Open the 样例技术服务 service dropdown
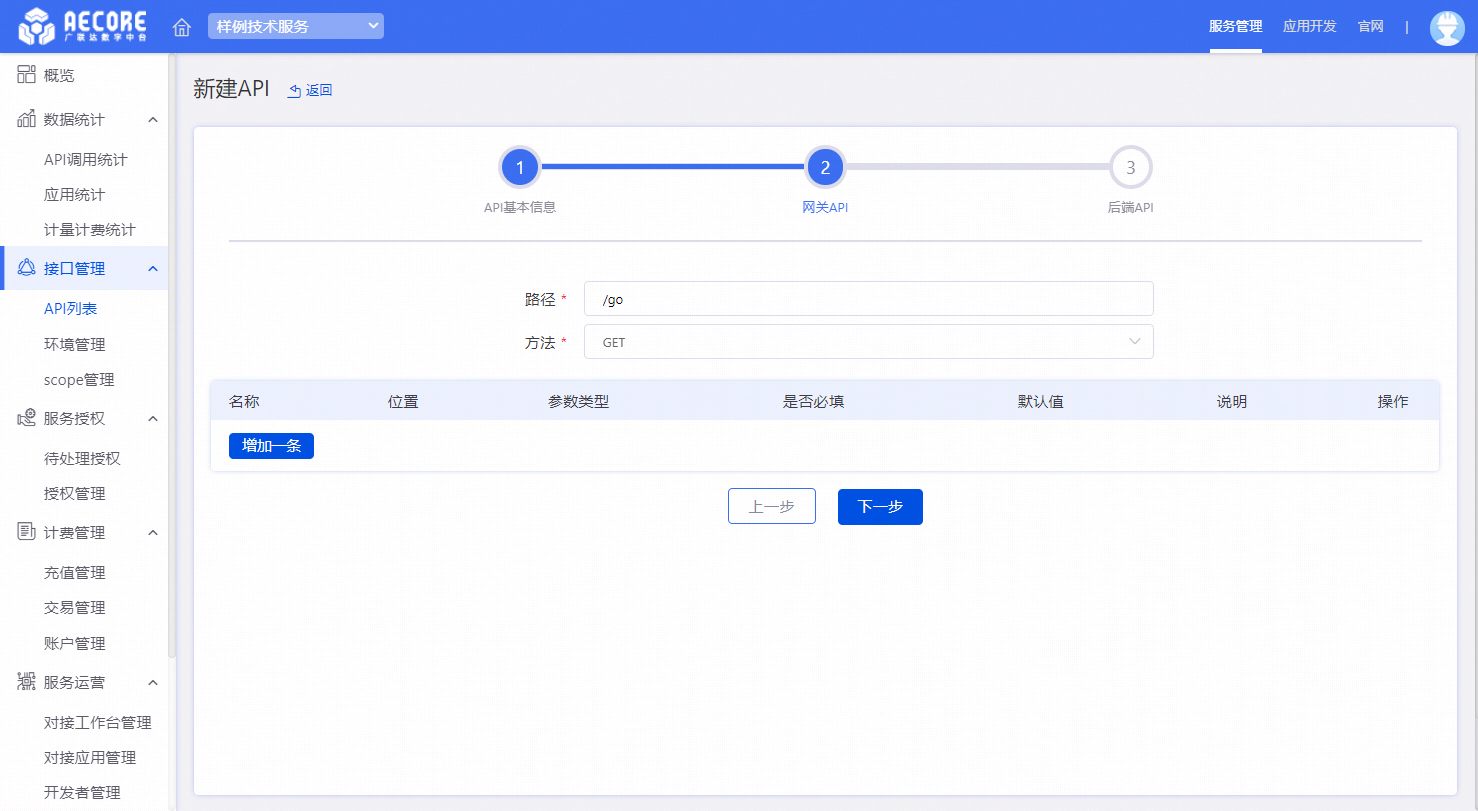 click(295, 27)
